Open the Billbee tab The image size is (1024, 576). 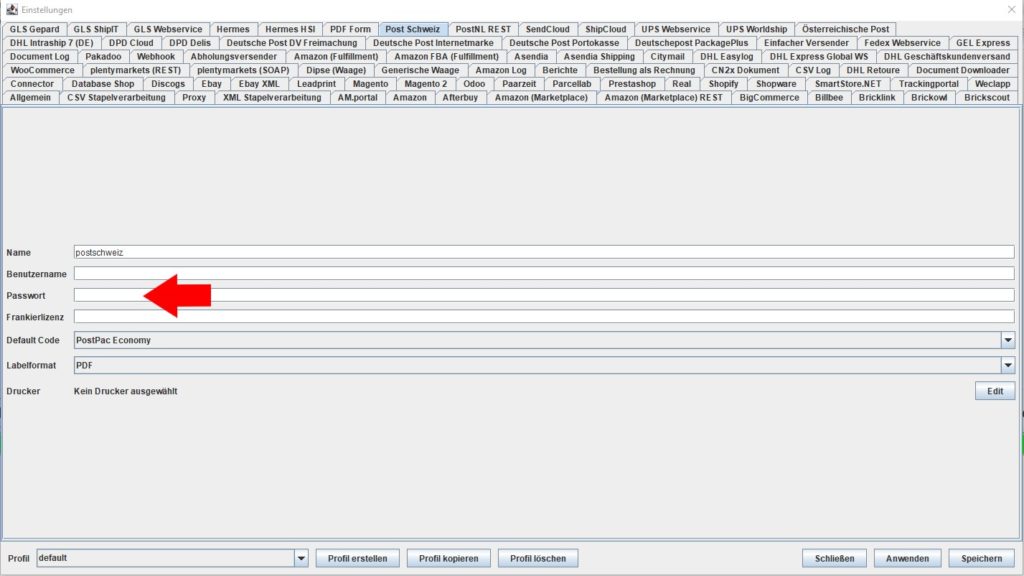829,98
